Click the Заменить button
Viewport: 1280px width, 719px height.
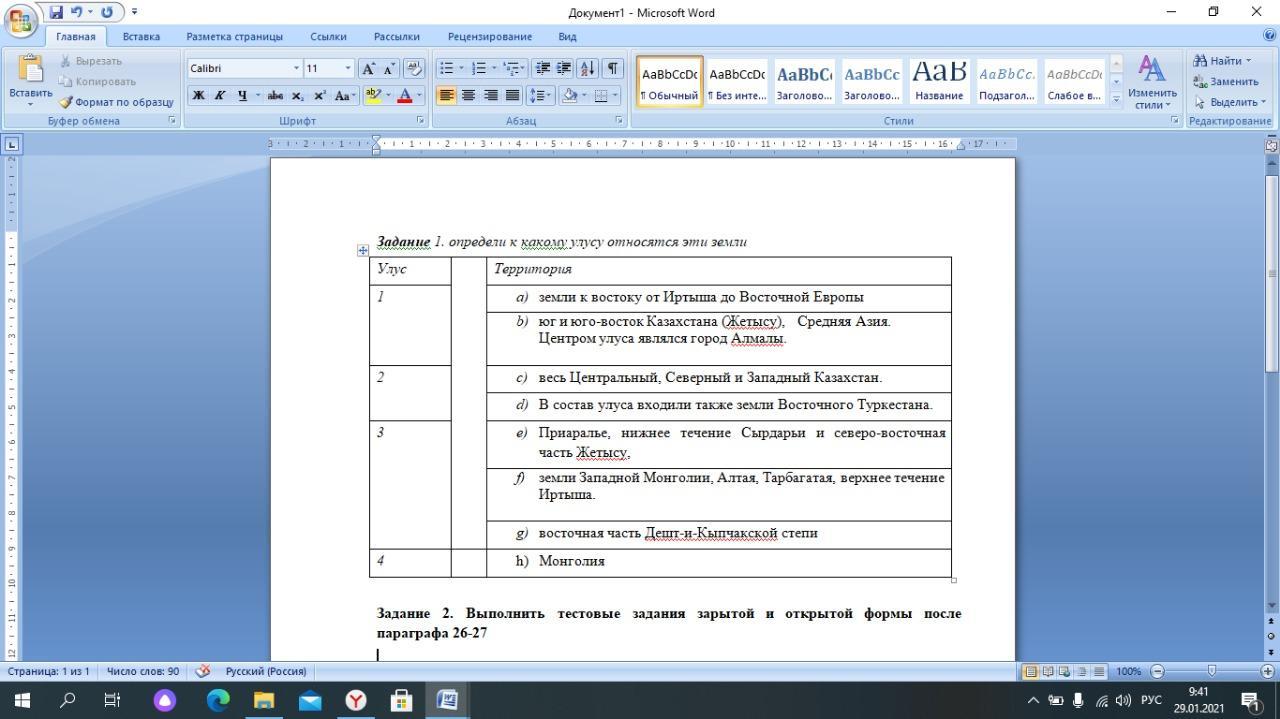coord(1225,81)
